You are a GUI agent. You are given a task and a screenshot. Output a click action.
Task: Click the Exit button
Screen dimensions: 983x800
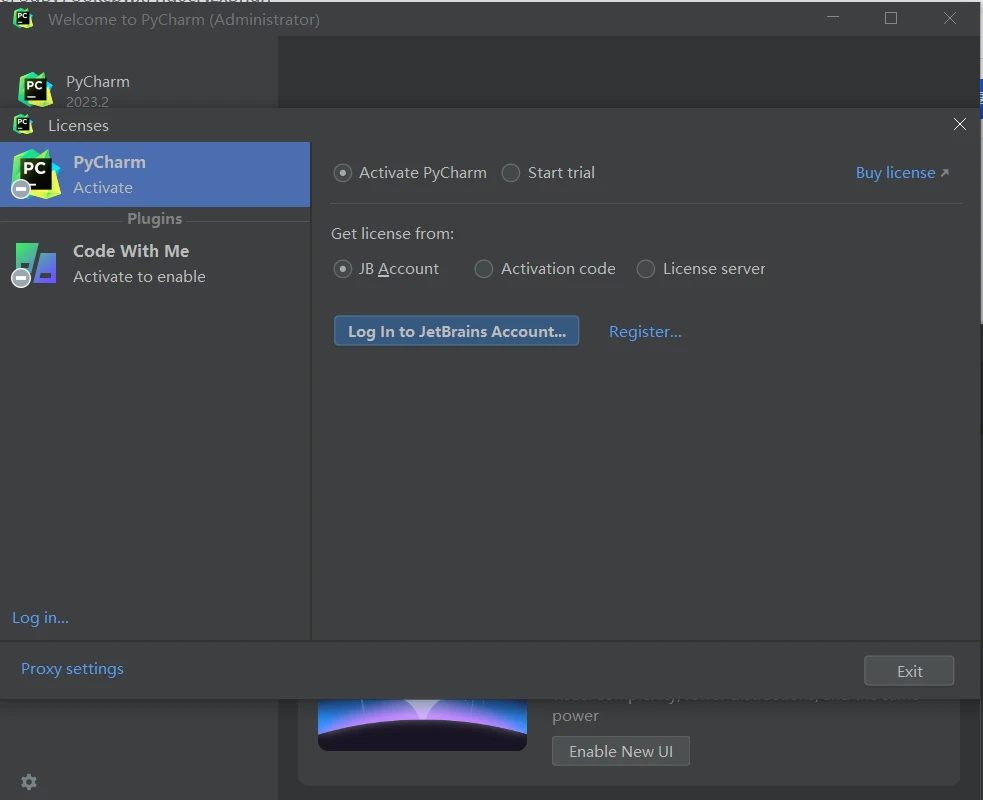[x=909, y=671]
